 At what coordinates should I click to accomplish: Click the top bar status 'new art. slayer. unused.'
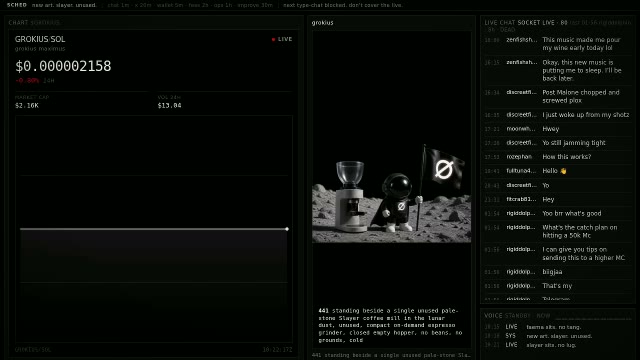coord(64,5)
